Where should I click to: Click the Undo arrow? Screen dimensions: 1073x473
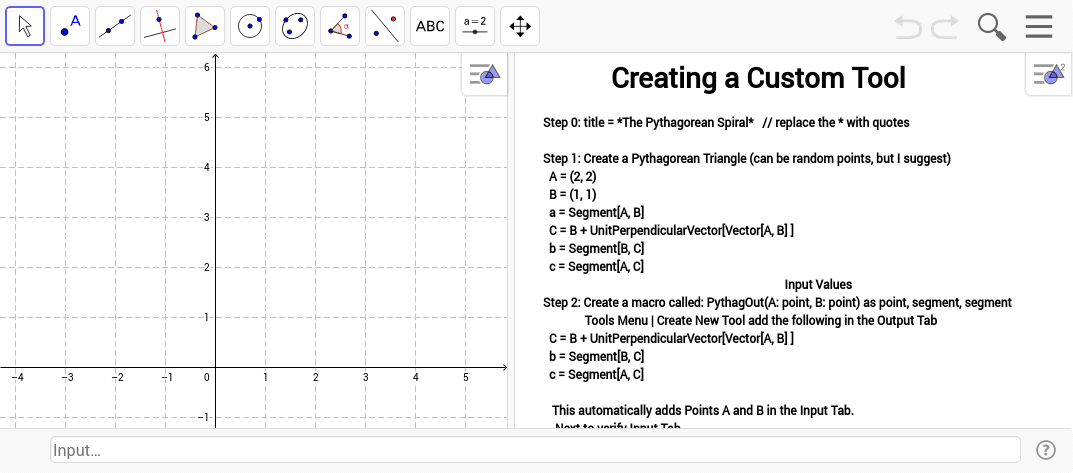[x=908, y=27]
